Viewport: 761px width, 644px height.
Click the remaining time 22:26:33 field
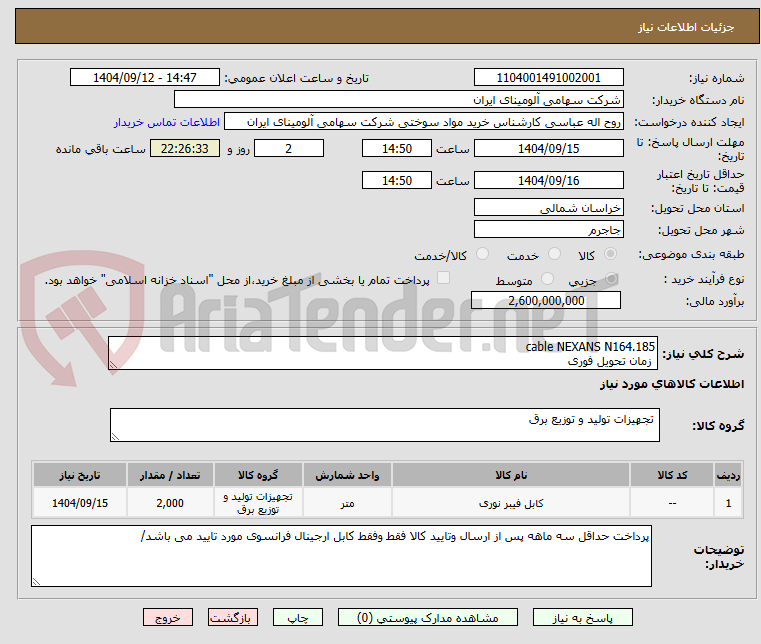point(184,149)
